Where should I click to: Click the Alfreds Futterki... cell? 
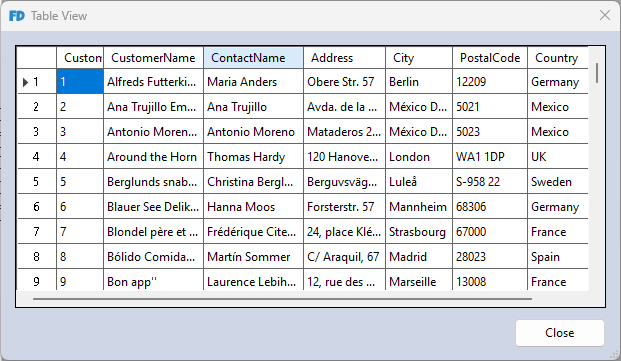(x=153, y=82)
